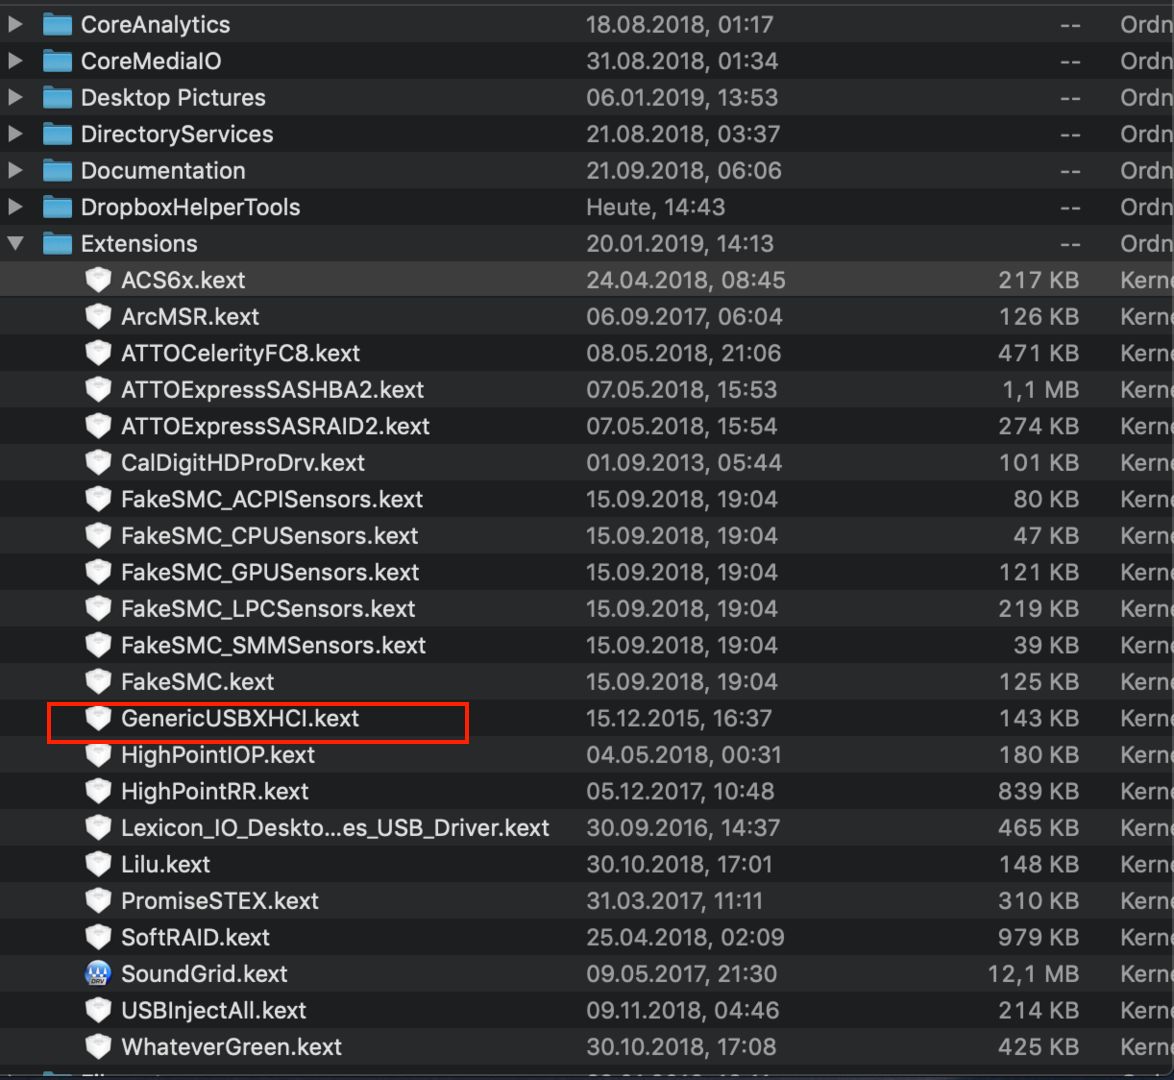The image size is (1174, 1080).
Task: Click the WhateverGreen.kext kext icon
Action: click(98, 1047)
